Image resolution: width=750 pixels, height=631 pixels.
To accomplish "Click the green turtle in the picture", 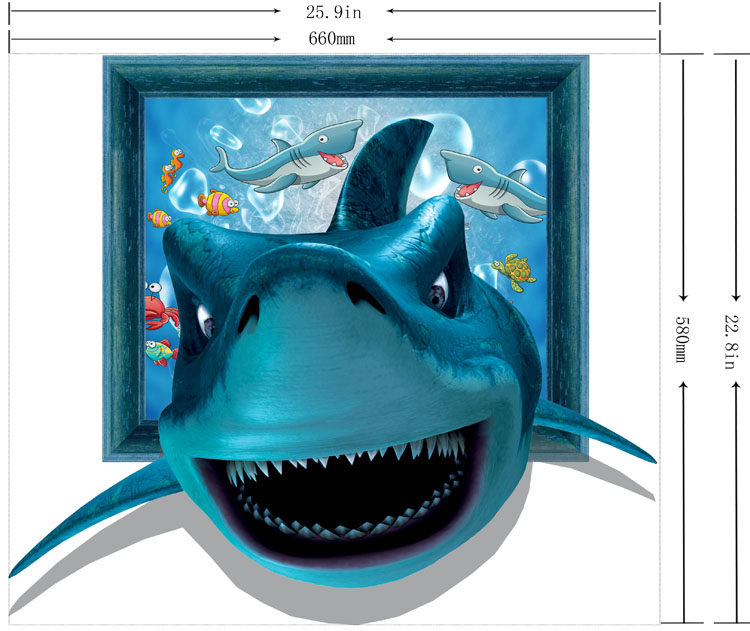I will pos(514,272).
